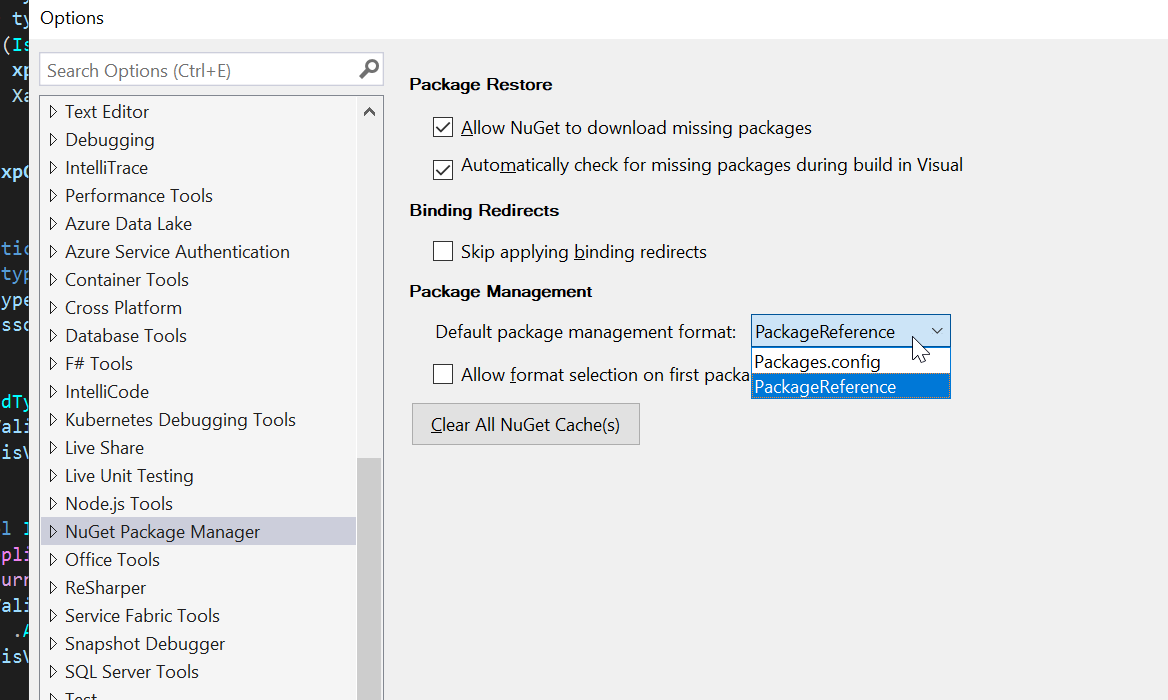Uncheck automatically check for missing packages
1168x700 pixels.
[443, 169]
